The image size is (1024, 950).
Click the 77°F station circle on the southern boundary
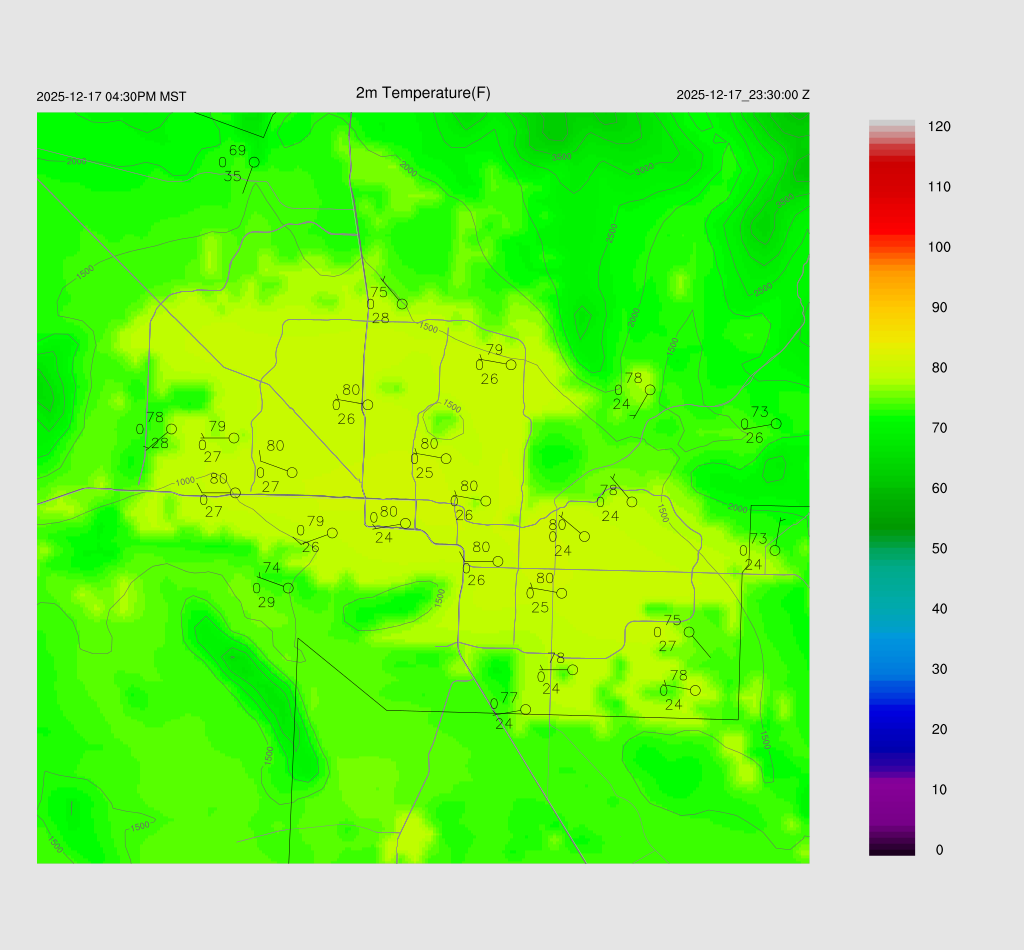[526, 710]
